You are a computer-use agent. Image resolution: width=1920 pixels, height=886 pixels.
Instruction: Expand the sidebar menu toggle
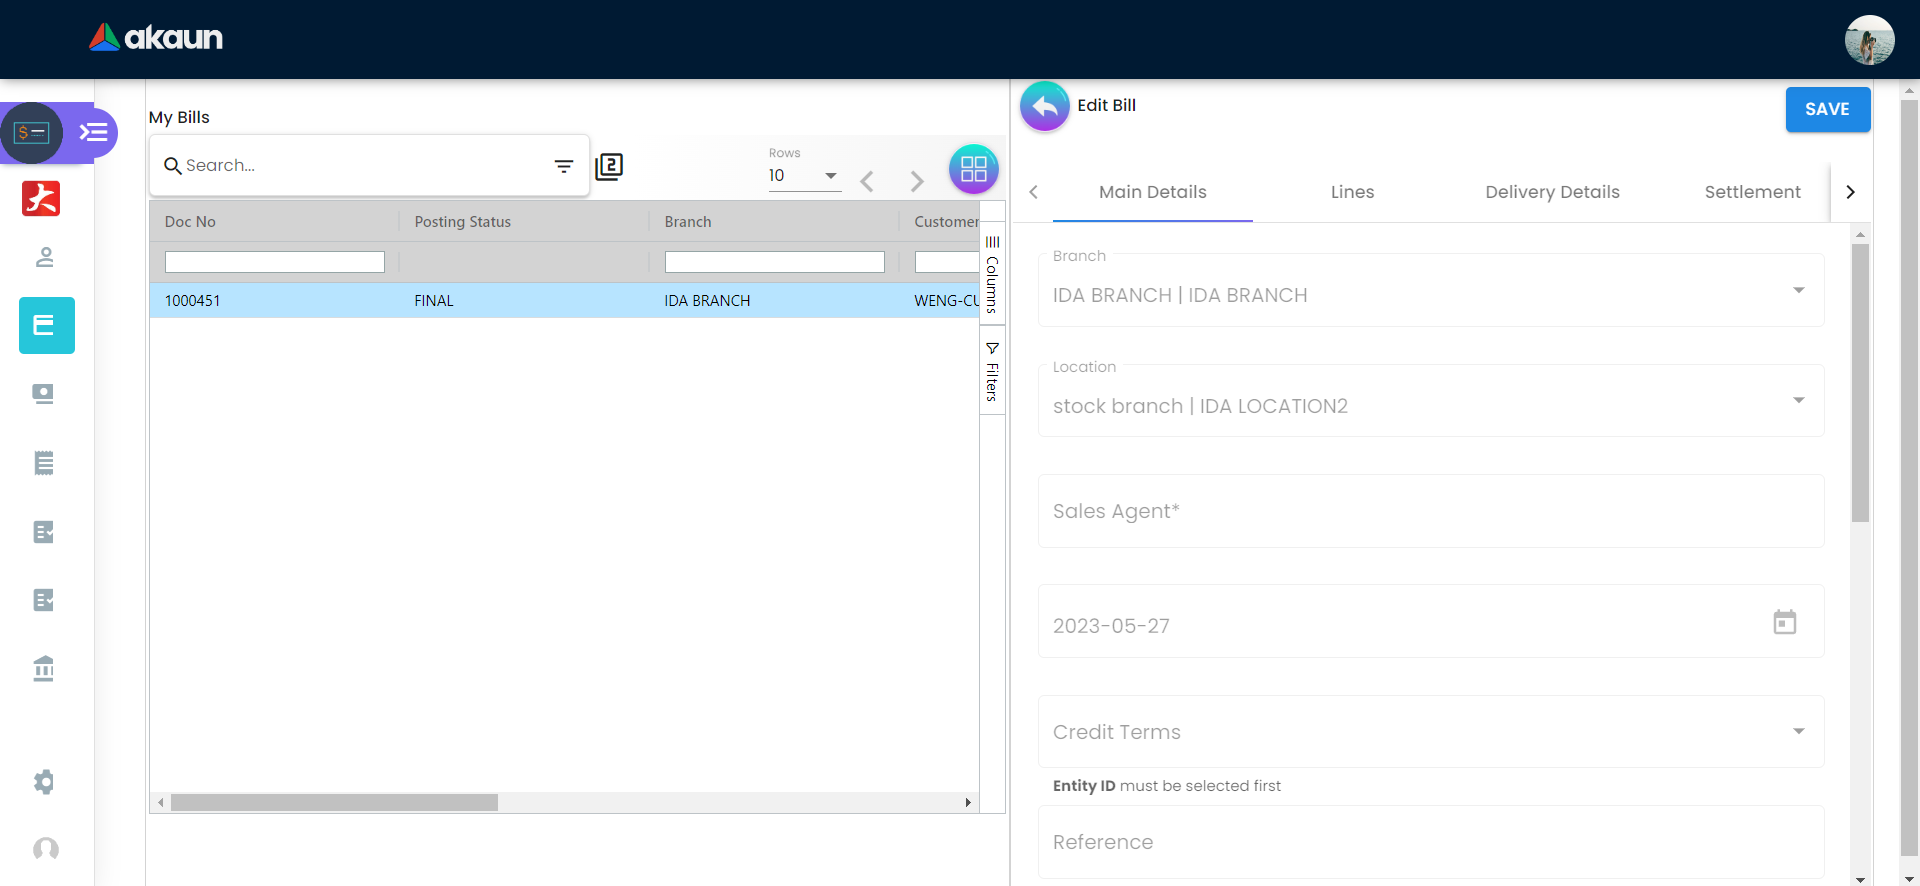(x=94, y=132)
